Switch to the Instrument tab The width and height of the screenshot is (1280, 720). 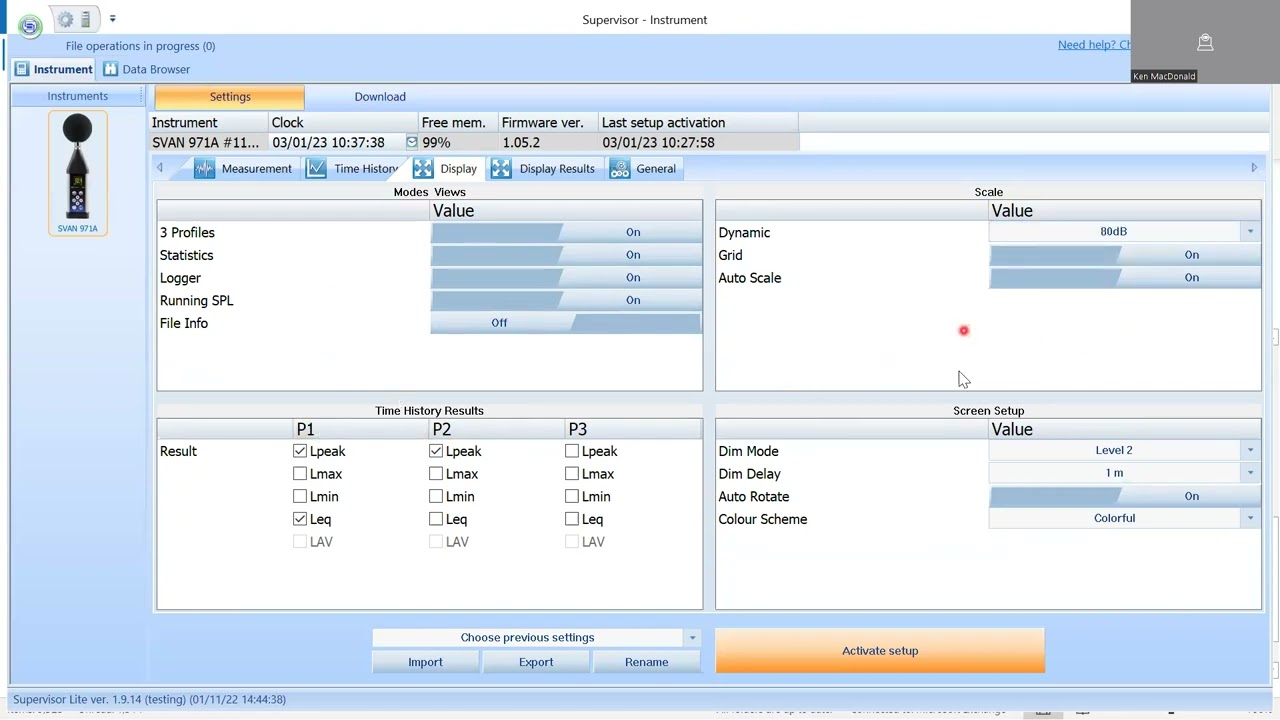click(53, 69)
